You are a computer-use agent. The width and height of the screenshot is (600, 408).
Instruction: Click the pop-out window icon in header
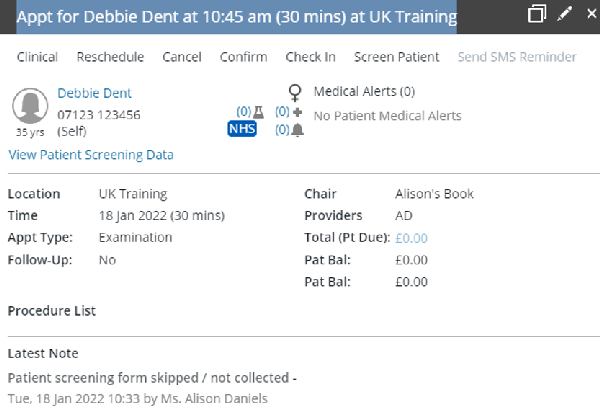(536, 14)
